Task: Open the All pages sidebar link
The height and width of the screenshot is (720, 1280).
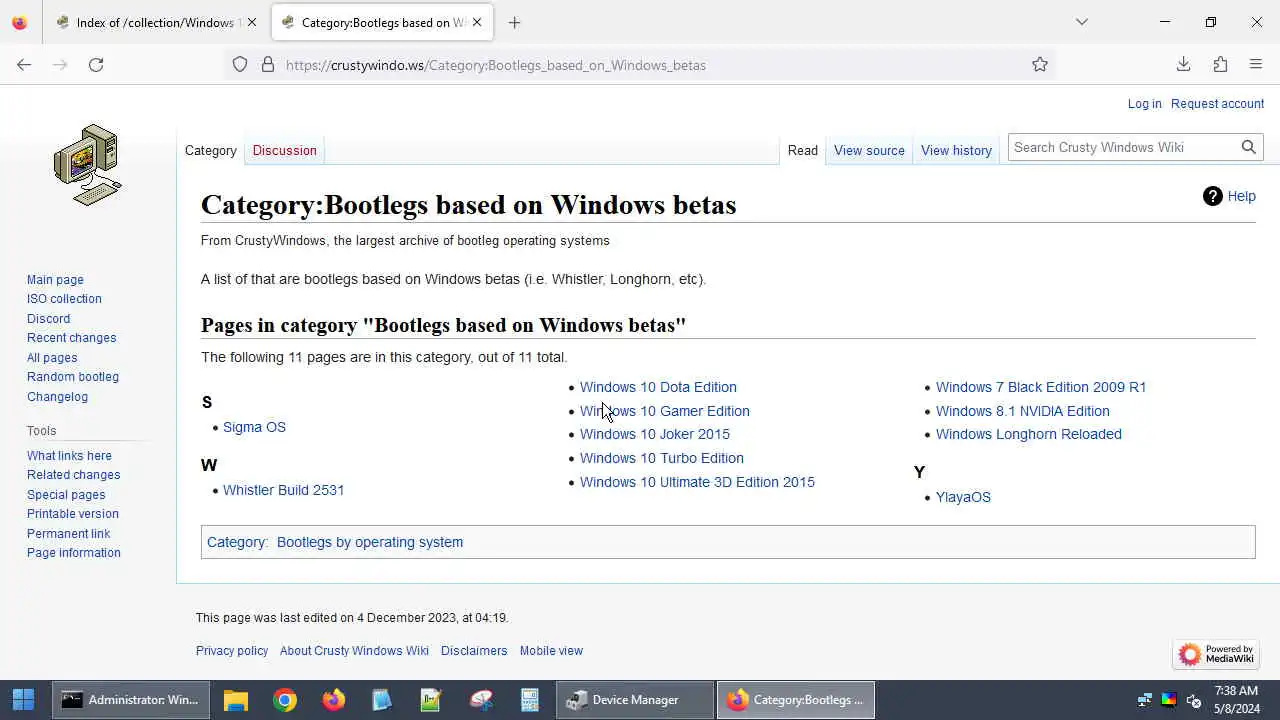Action: [x=52, y=358]
